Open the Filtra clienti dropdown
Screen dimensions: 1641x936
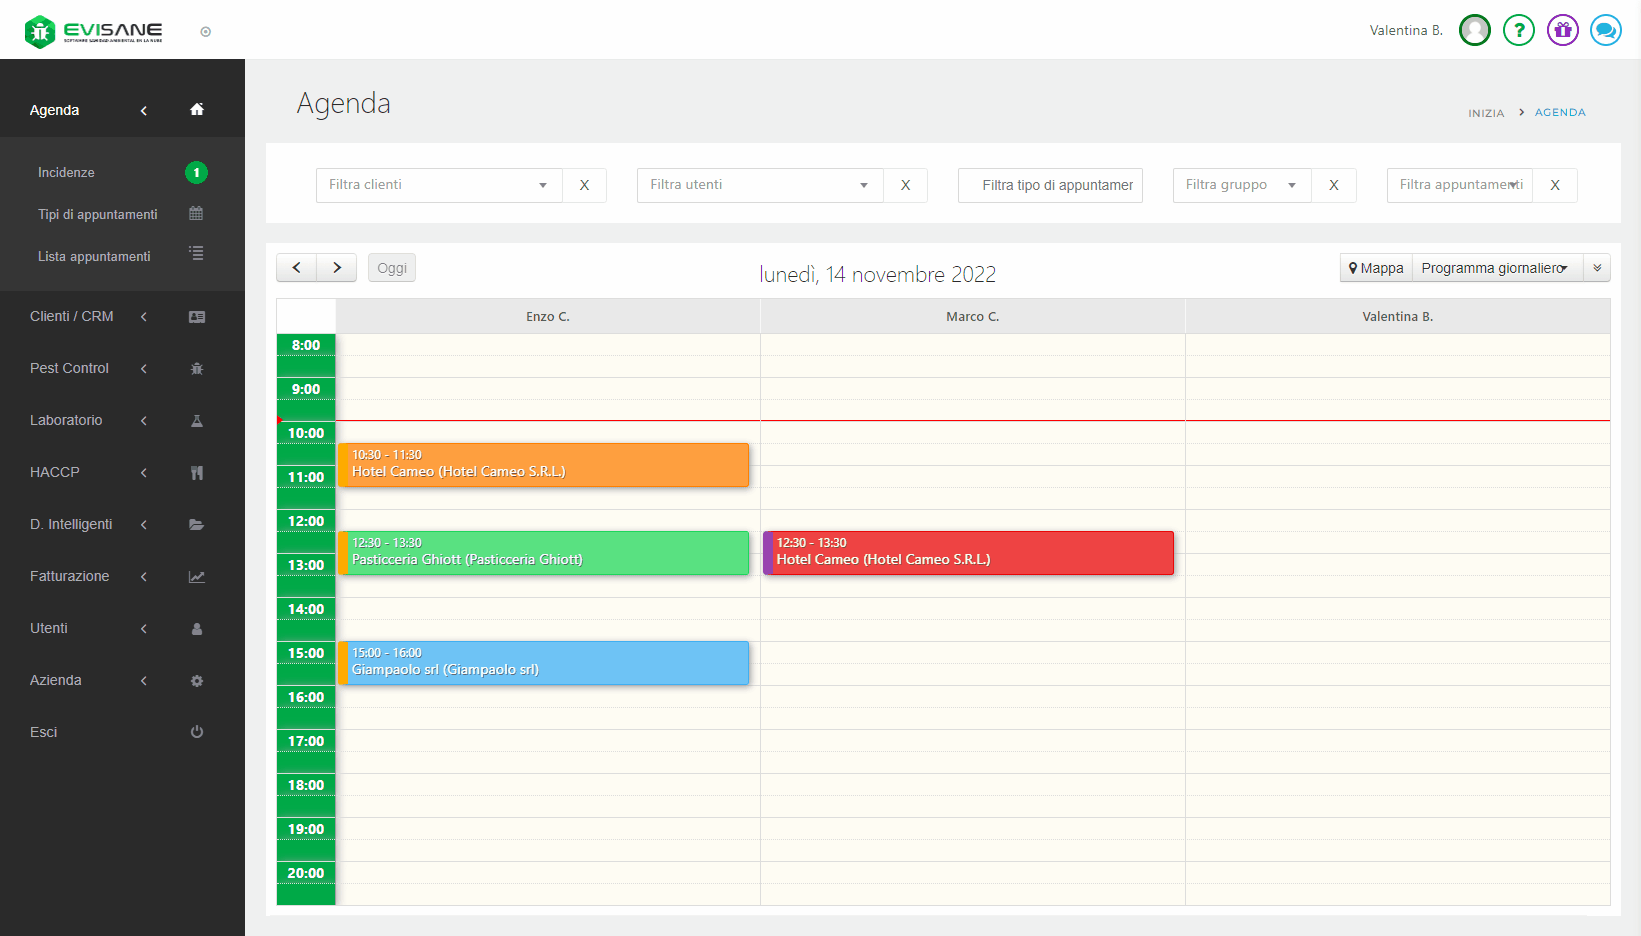(439, 185)
